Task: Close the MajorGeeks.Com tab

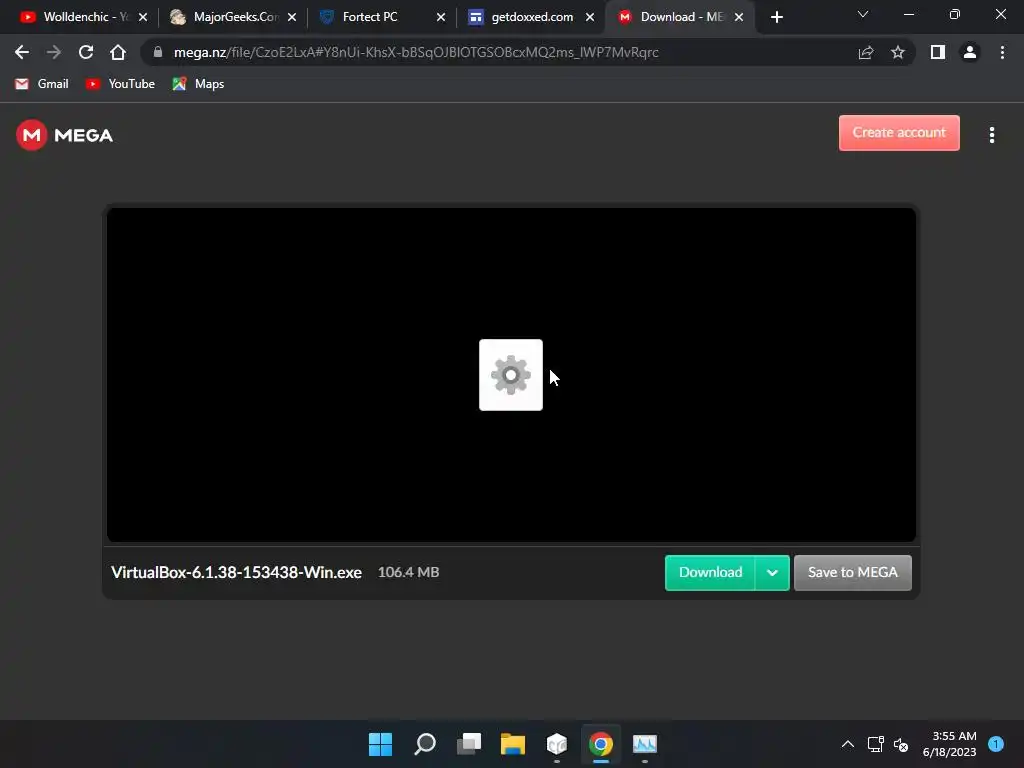Action: (292, 17)
